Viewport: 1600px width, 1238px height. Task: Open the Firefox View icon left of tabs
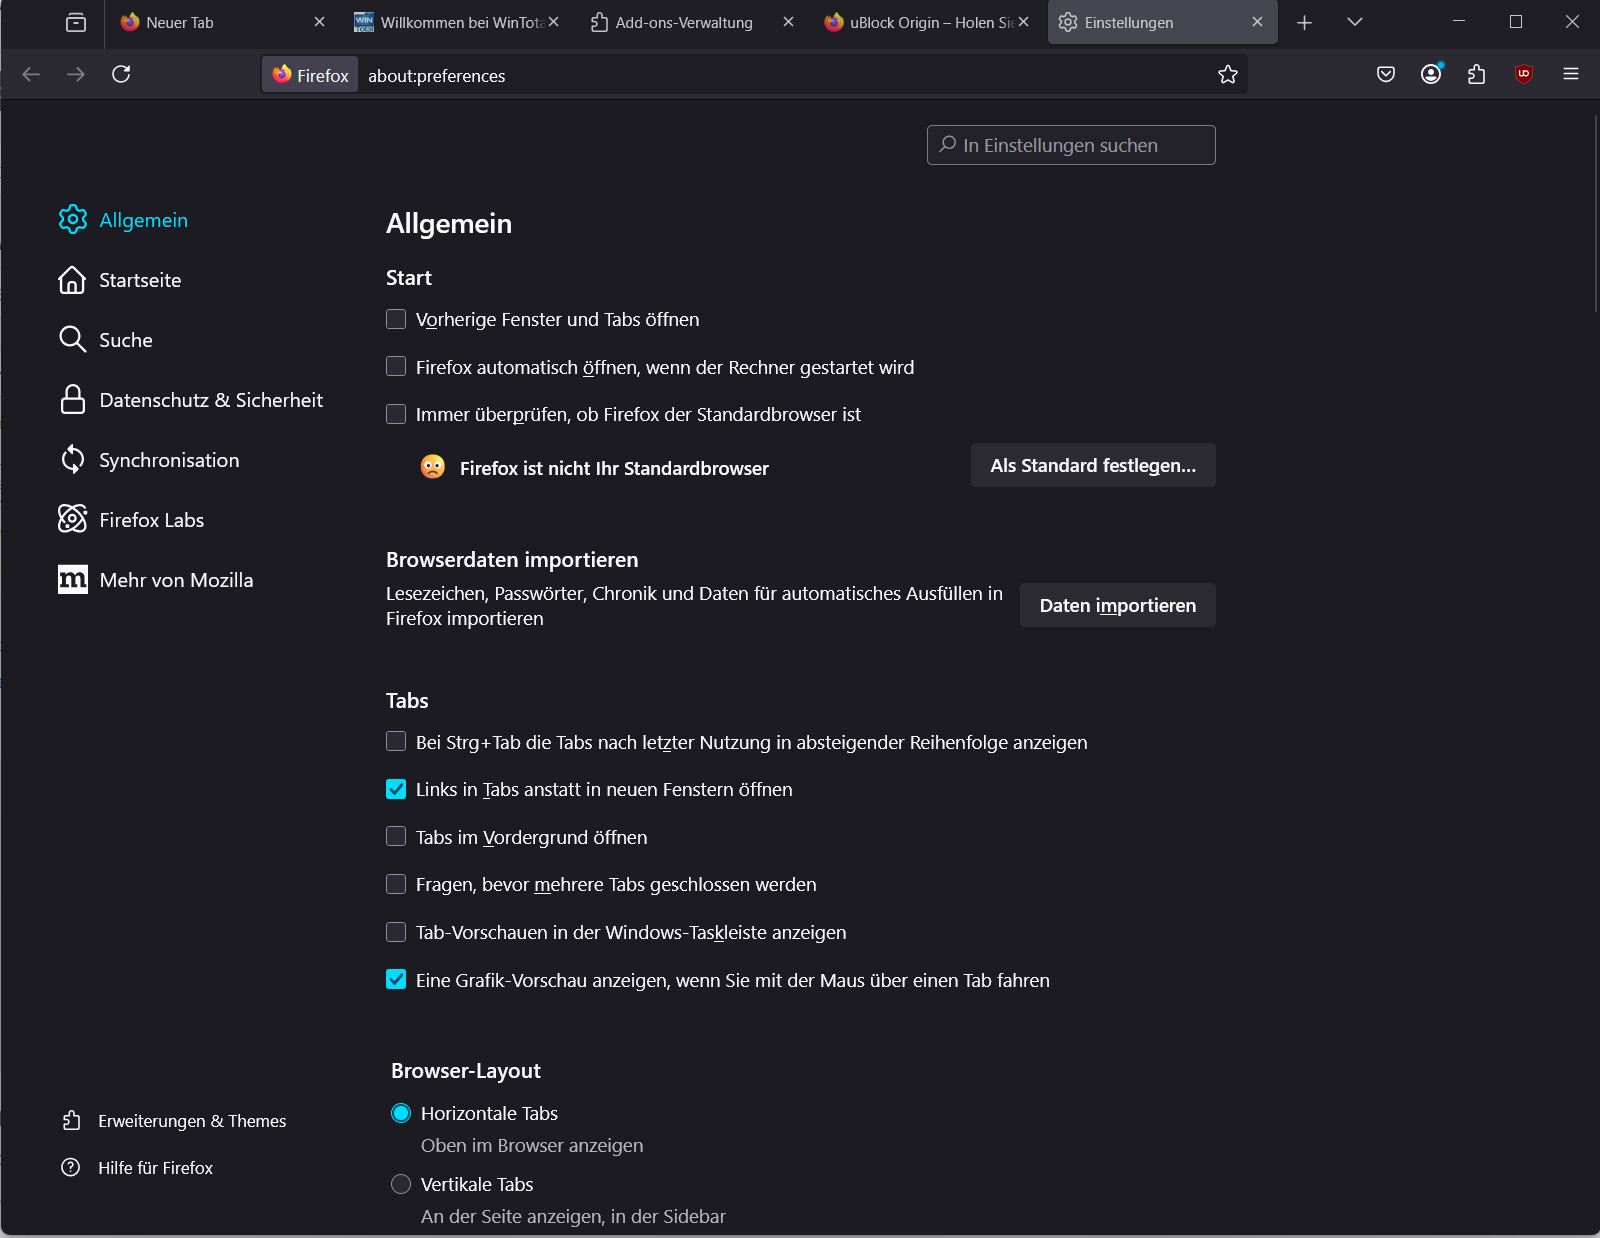[76, 22]
